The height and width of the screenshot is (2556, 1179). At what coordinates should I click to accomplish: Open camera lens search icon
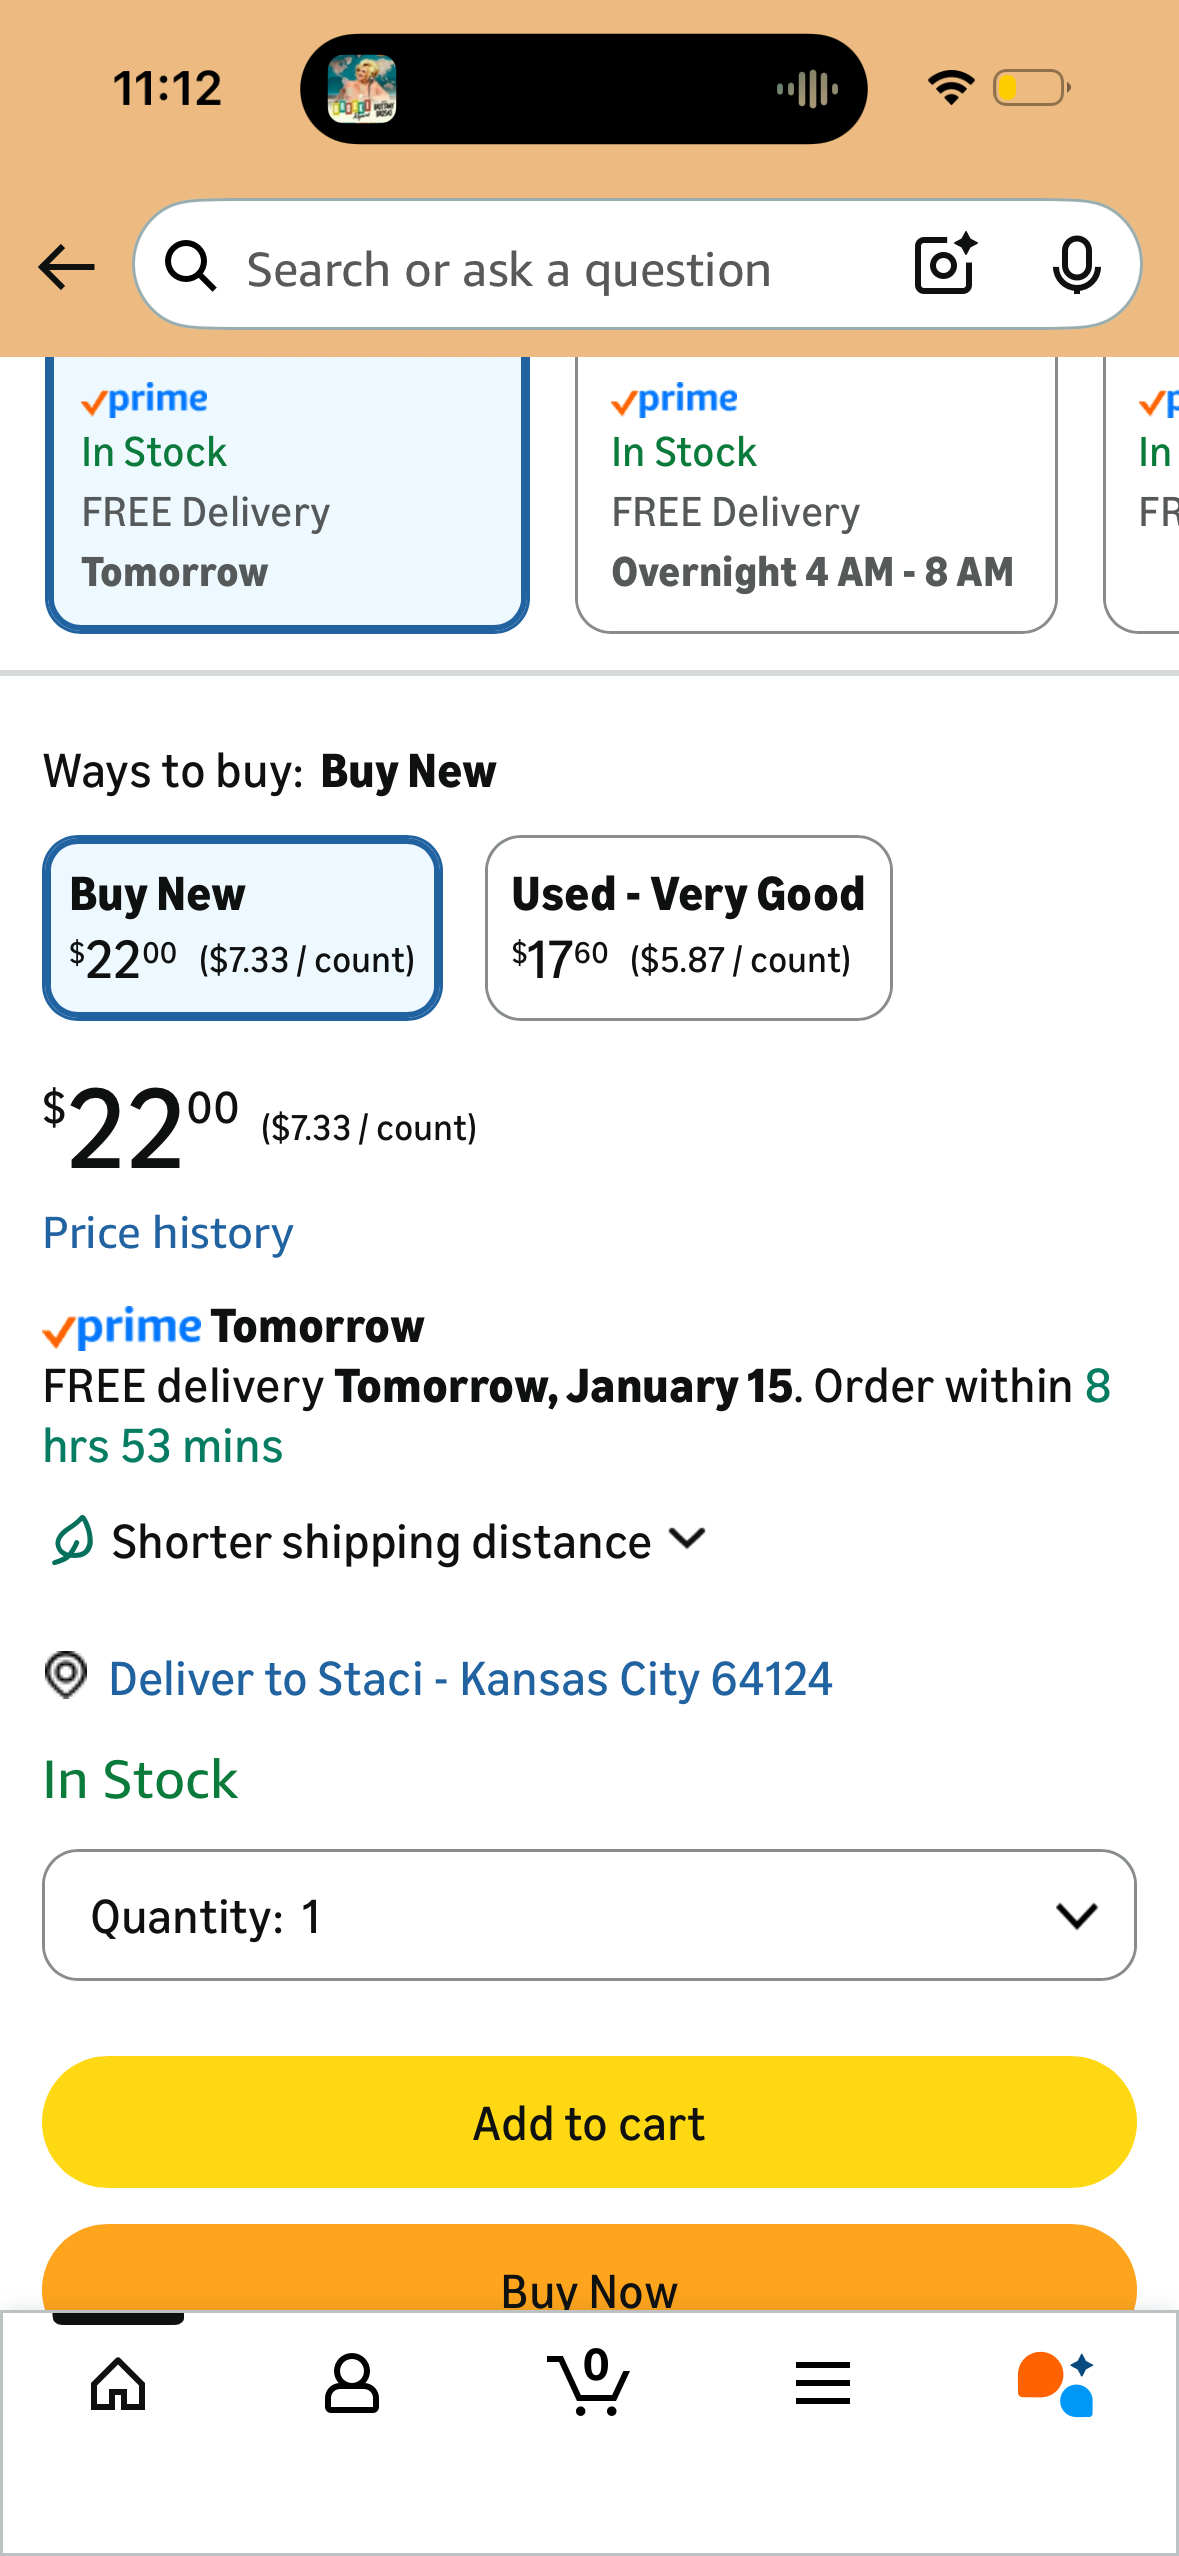[x=945, y=265]
